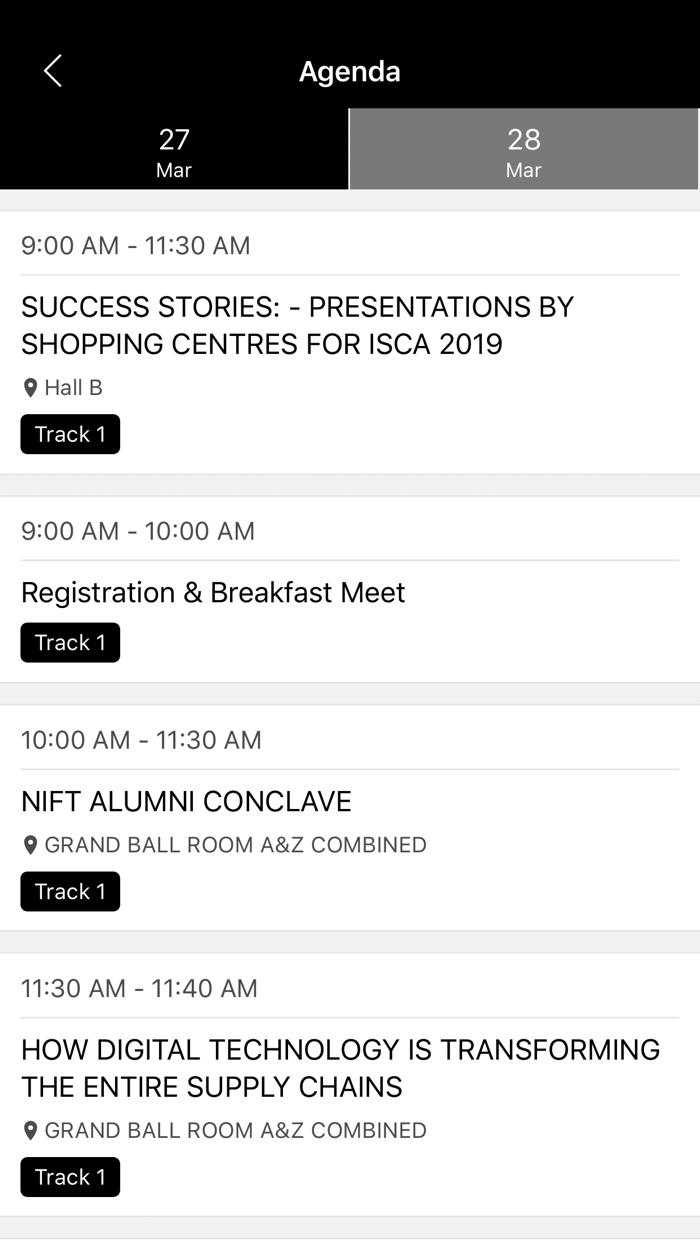Tap the 9:00 AM - 11:30 AM time slot

136,246
